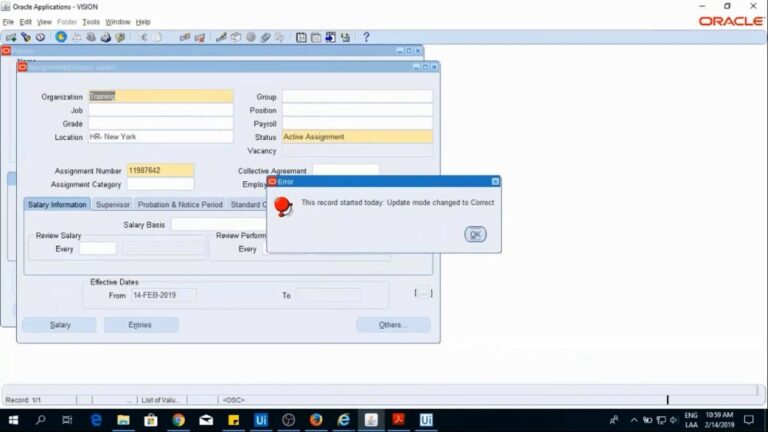Click the toolbar icon with the blue arrow

331,37
